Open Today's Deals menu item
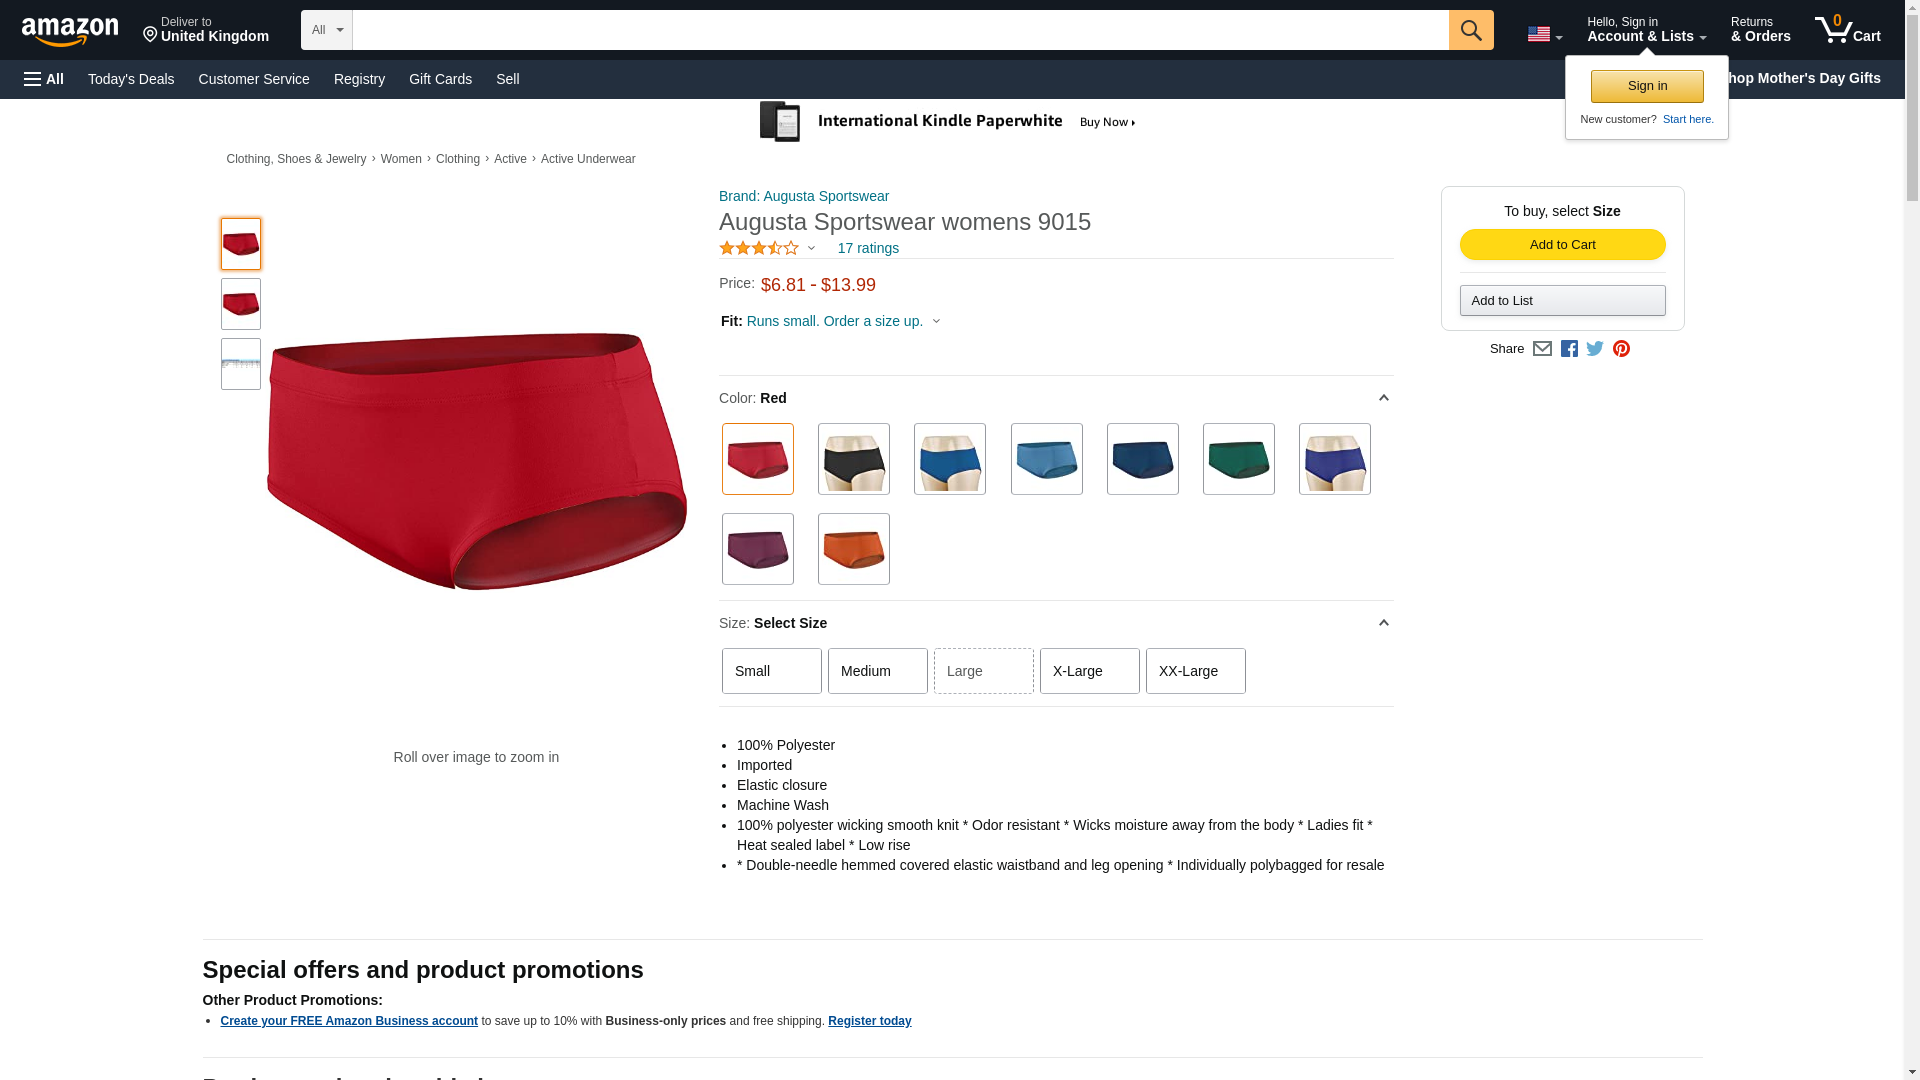 click(x=131, y=79)
